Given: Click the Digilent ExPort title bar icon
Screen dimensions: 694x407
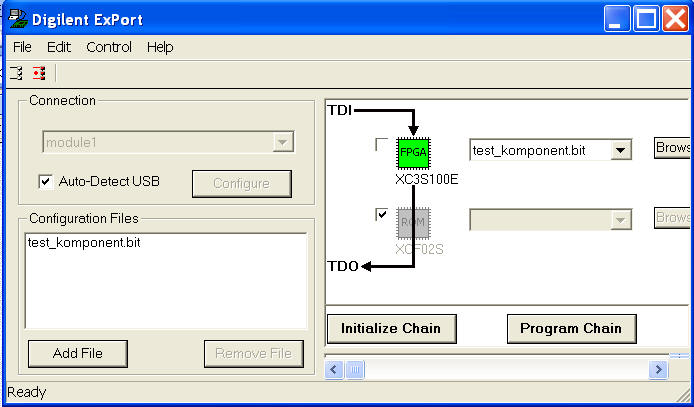Looking at the screenshot, I should coord(18,19).
